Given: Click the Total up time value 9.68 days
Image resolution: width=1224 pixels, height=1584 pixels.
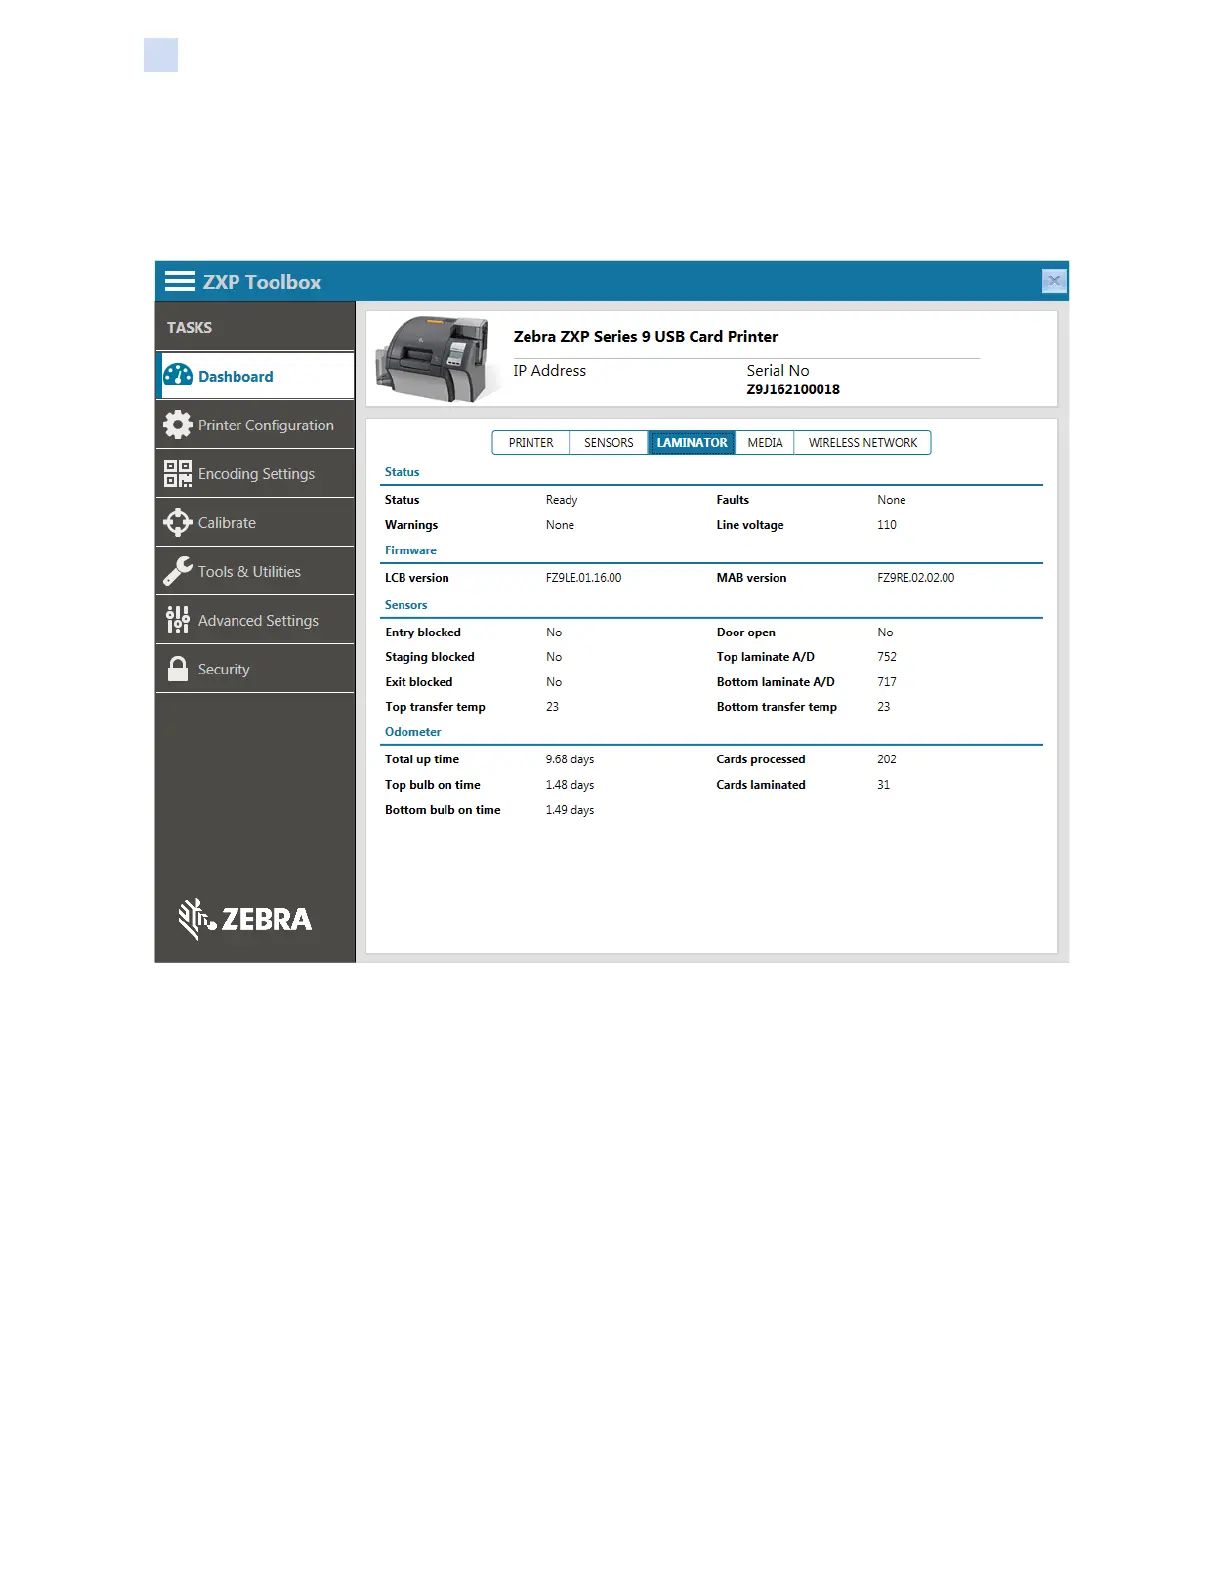Looking at the screenshot, I should tap(570, 760).
